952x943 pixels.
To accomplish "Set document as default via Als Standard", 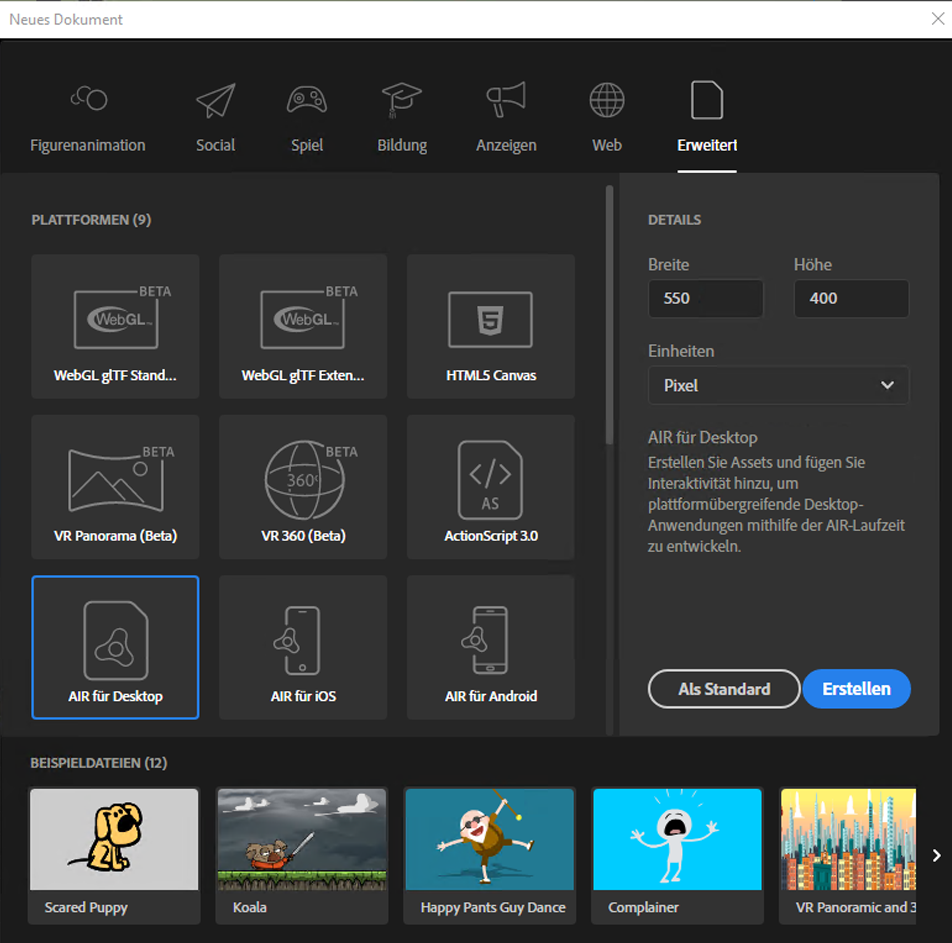I will pos(723,689).
